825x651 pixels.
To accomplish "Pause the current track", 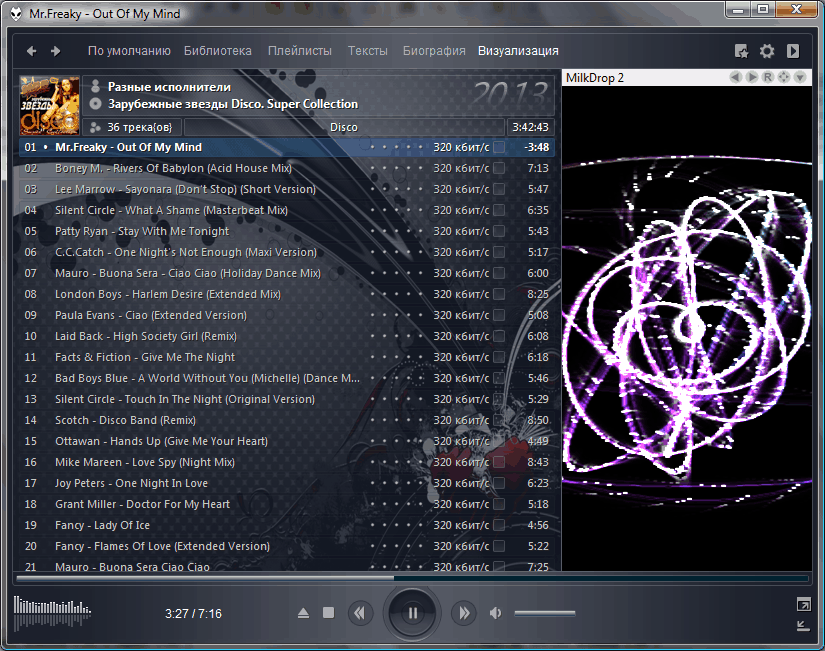I will (x=412, y=613).
